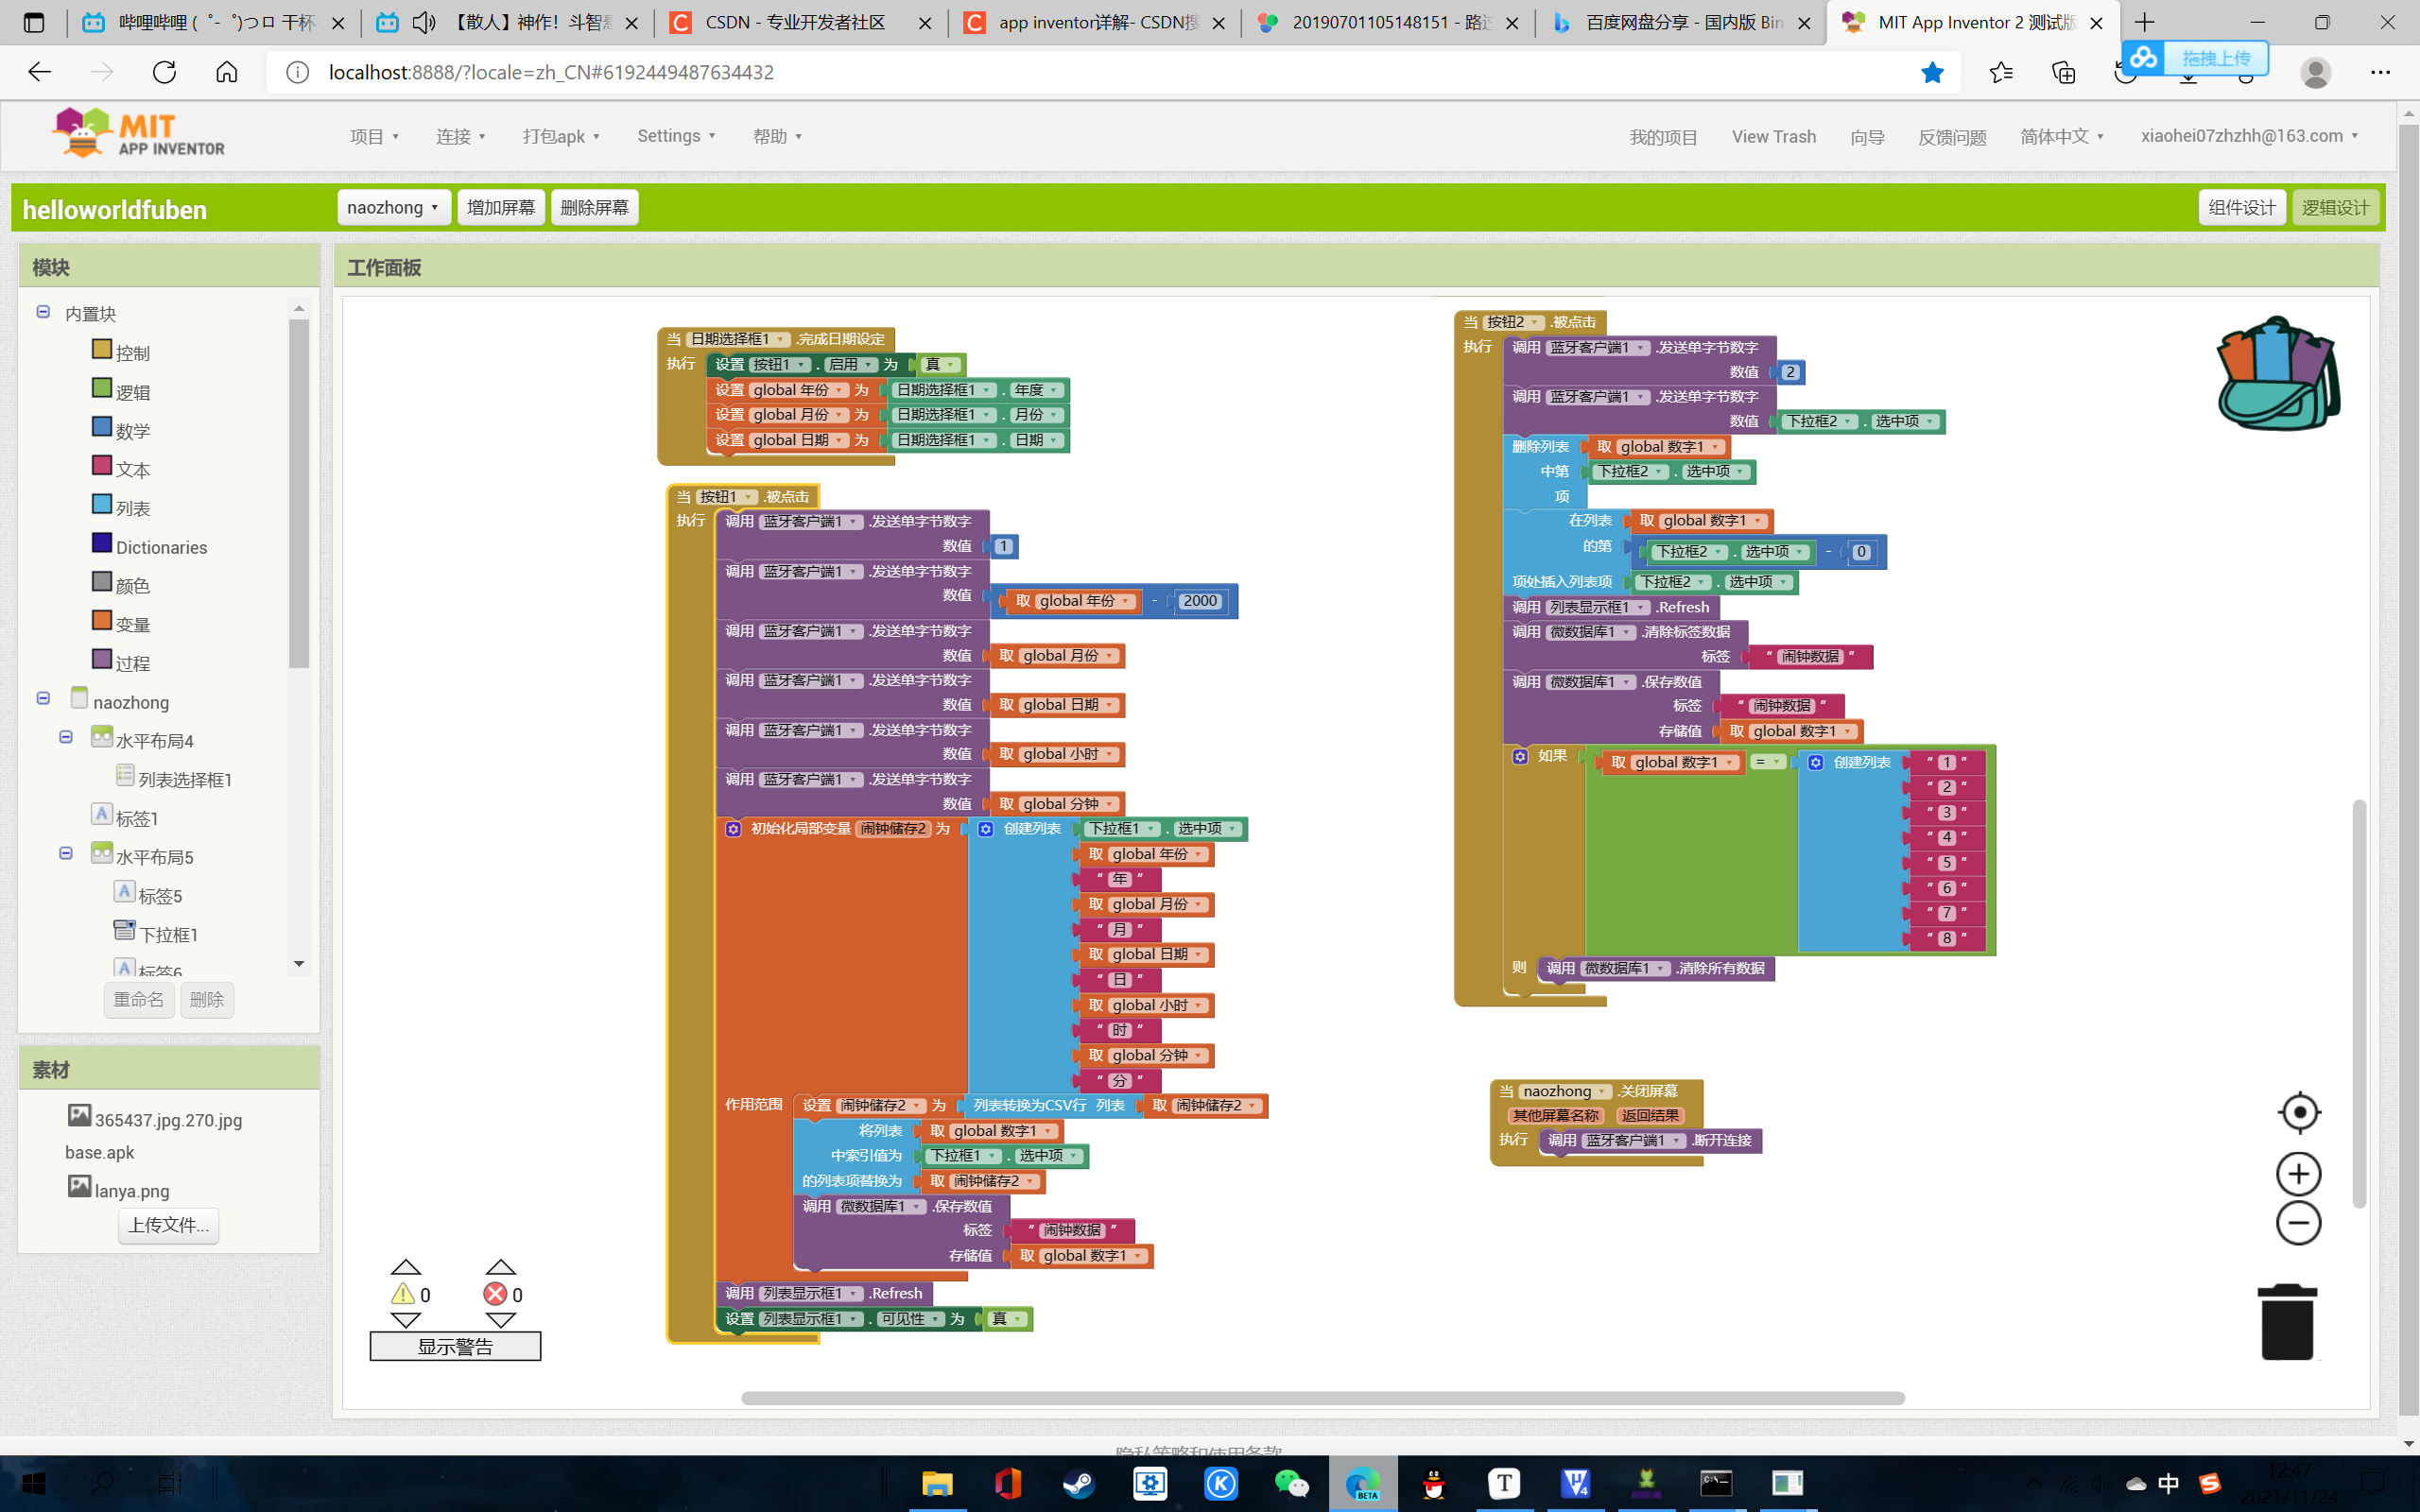
Task: Click the 我的项目 link
Action: pos(1663,137)
